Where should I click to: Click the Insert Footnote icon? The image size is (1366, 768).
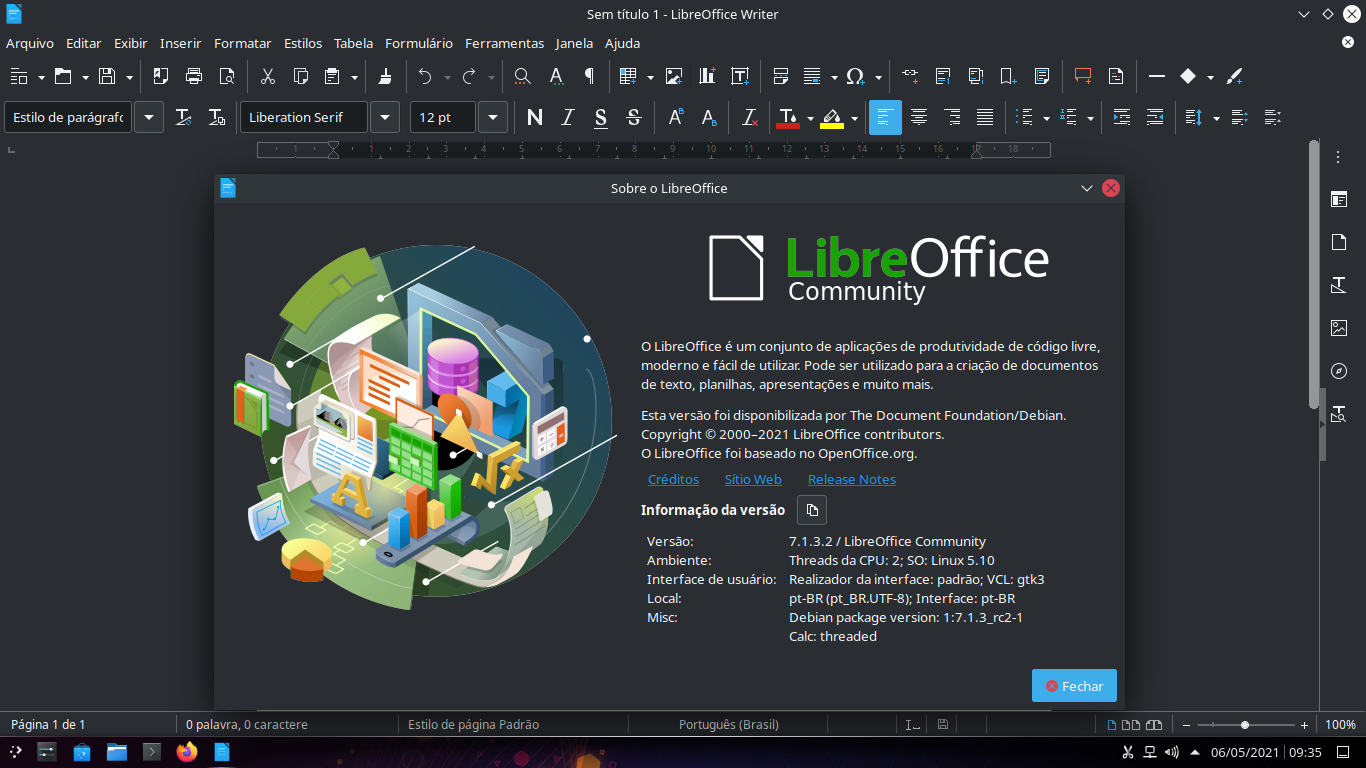[943, 76]
